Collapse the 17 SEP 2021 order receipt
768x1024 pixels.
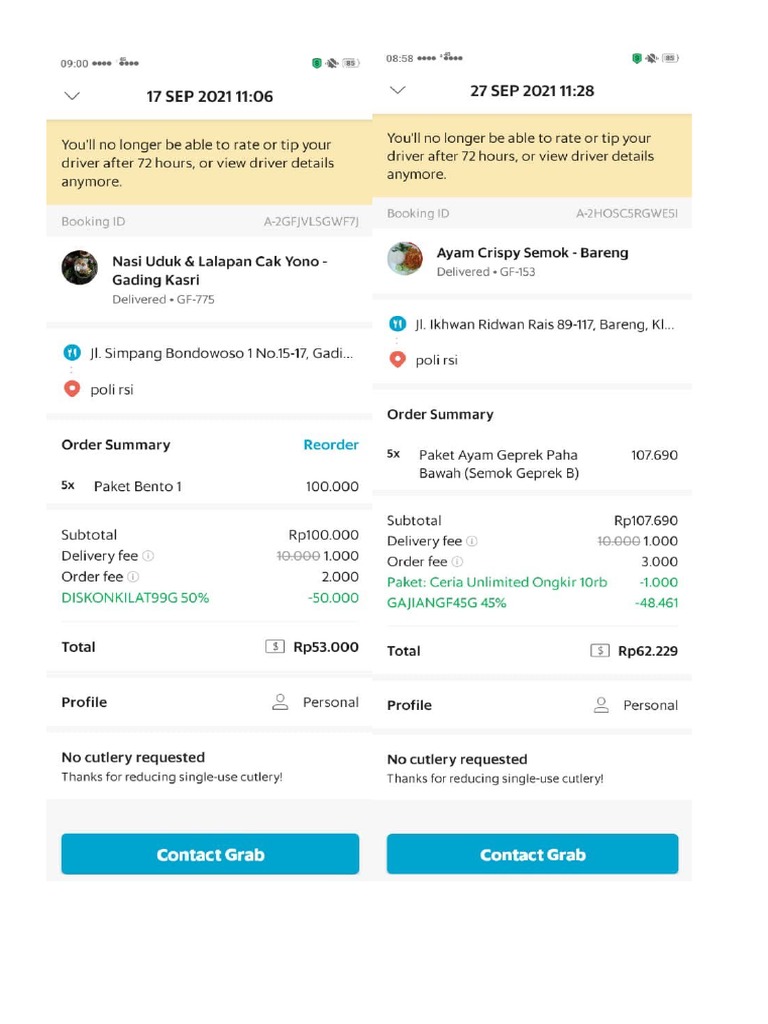[71, 96]
